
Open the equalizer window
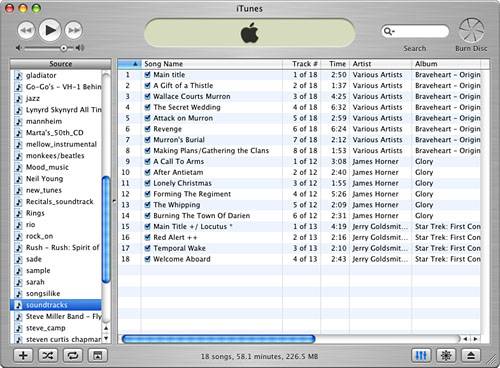421,355
